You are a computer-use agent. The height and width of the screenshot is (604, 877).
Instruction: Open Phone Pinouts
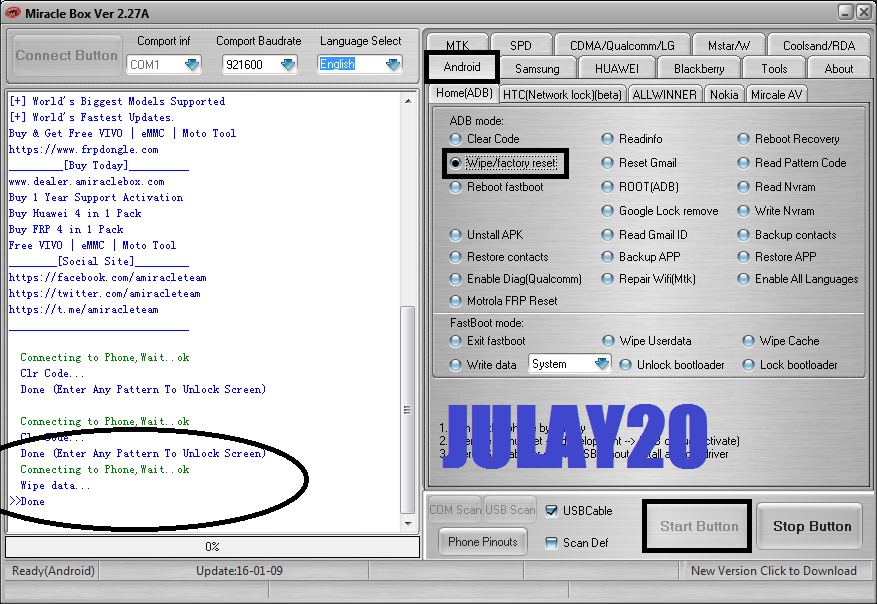tap(483, 542)
